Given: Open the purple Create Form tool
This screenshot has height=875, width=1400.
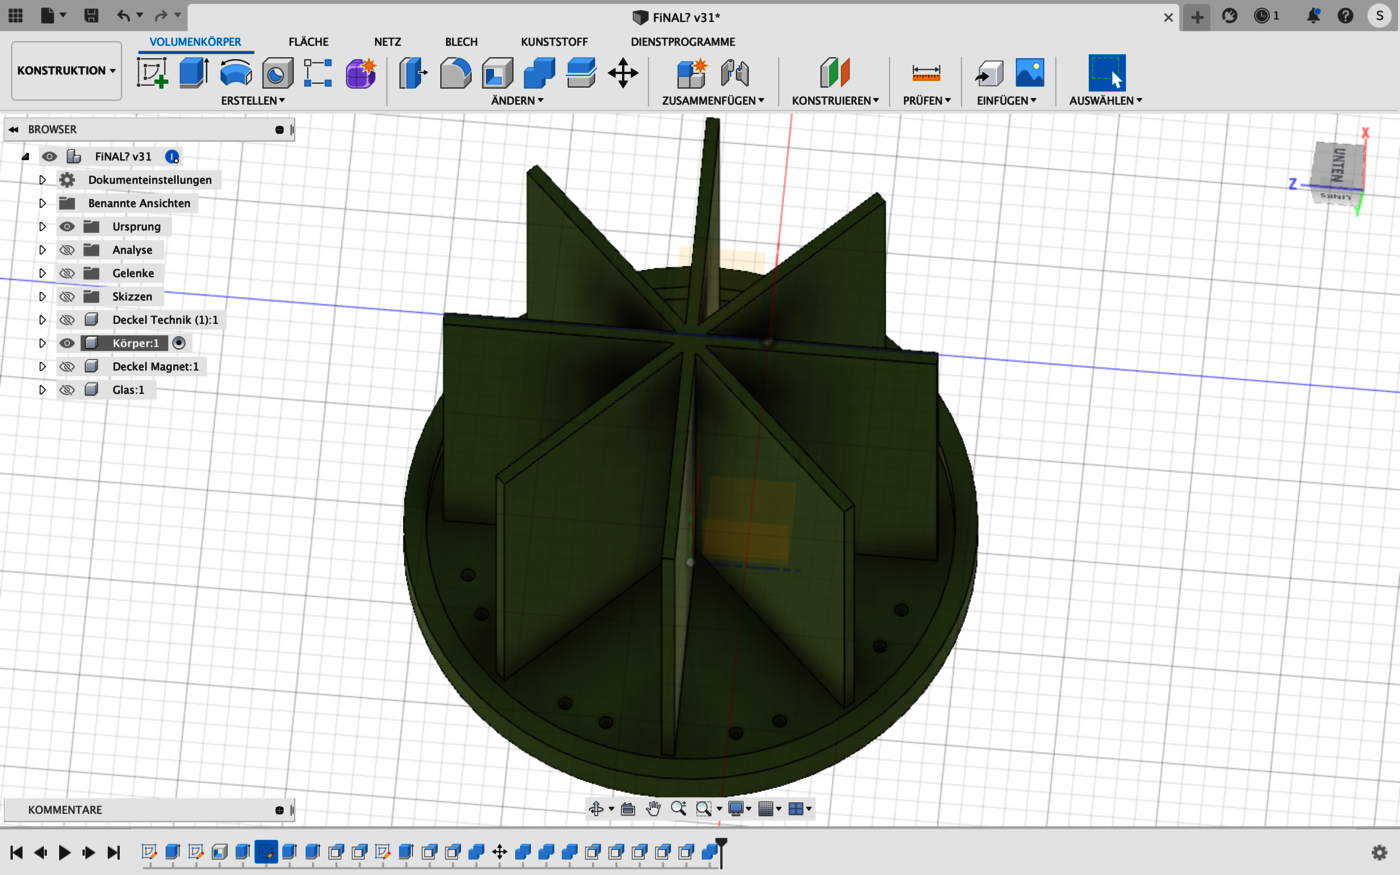Looking at the screenshot, I should [x=360, y=73].
